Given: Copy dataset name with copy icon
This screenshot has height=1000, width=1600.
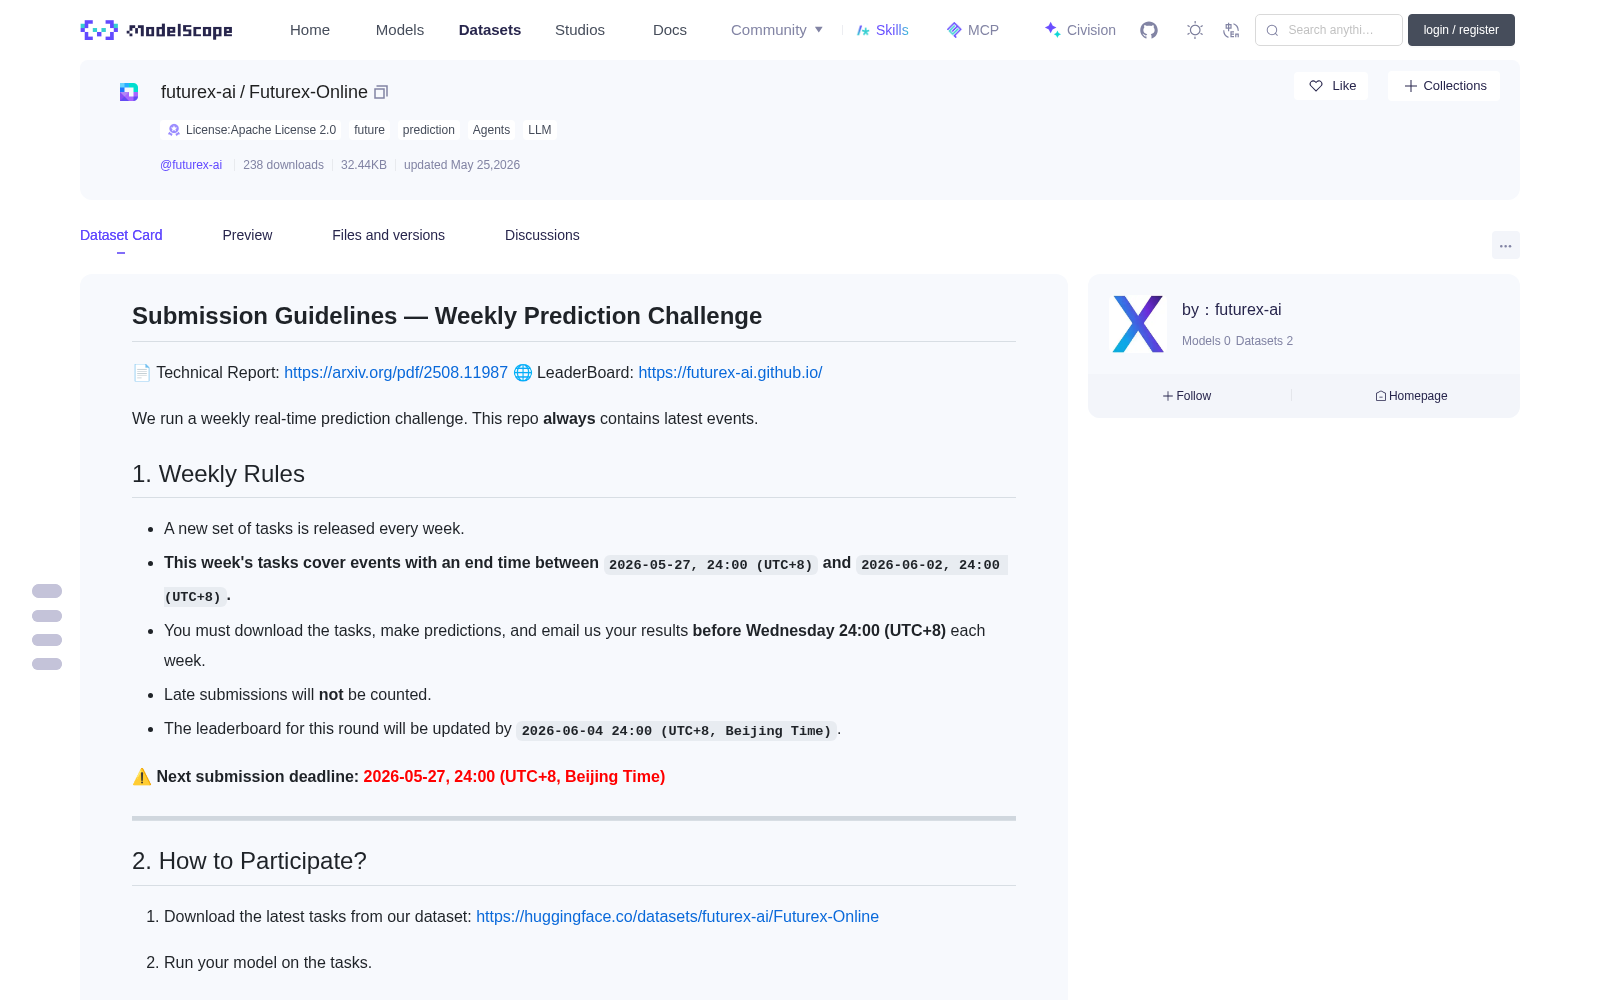Looking at the screenshot, I should pos(381,92).
